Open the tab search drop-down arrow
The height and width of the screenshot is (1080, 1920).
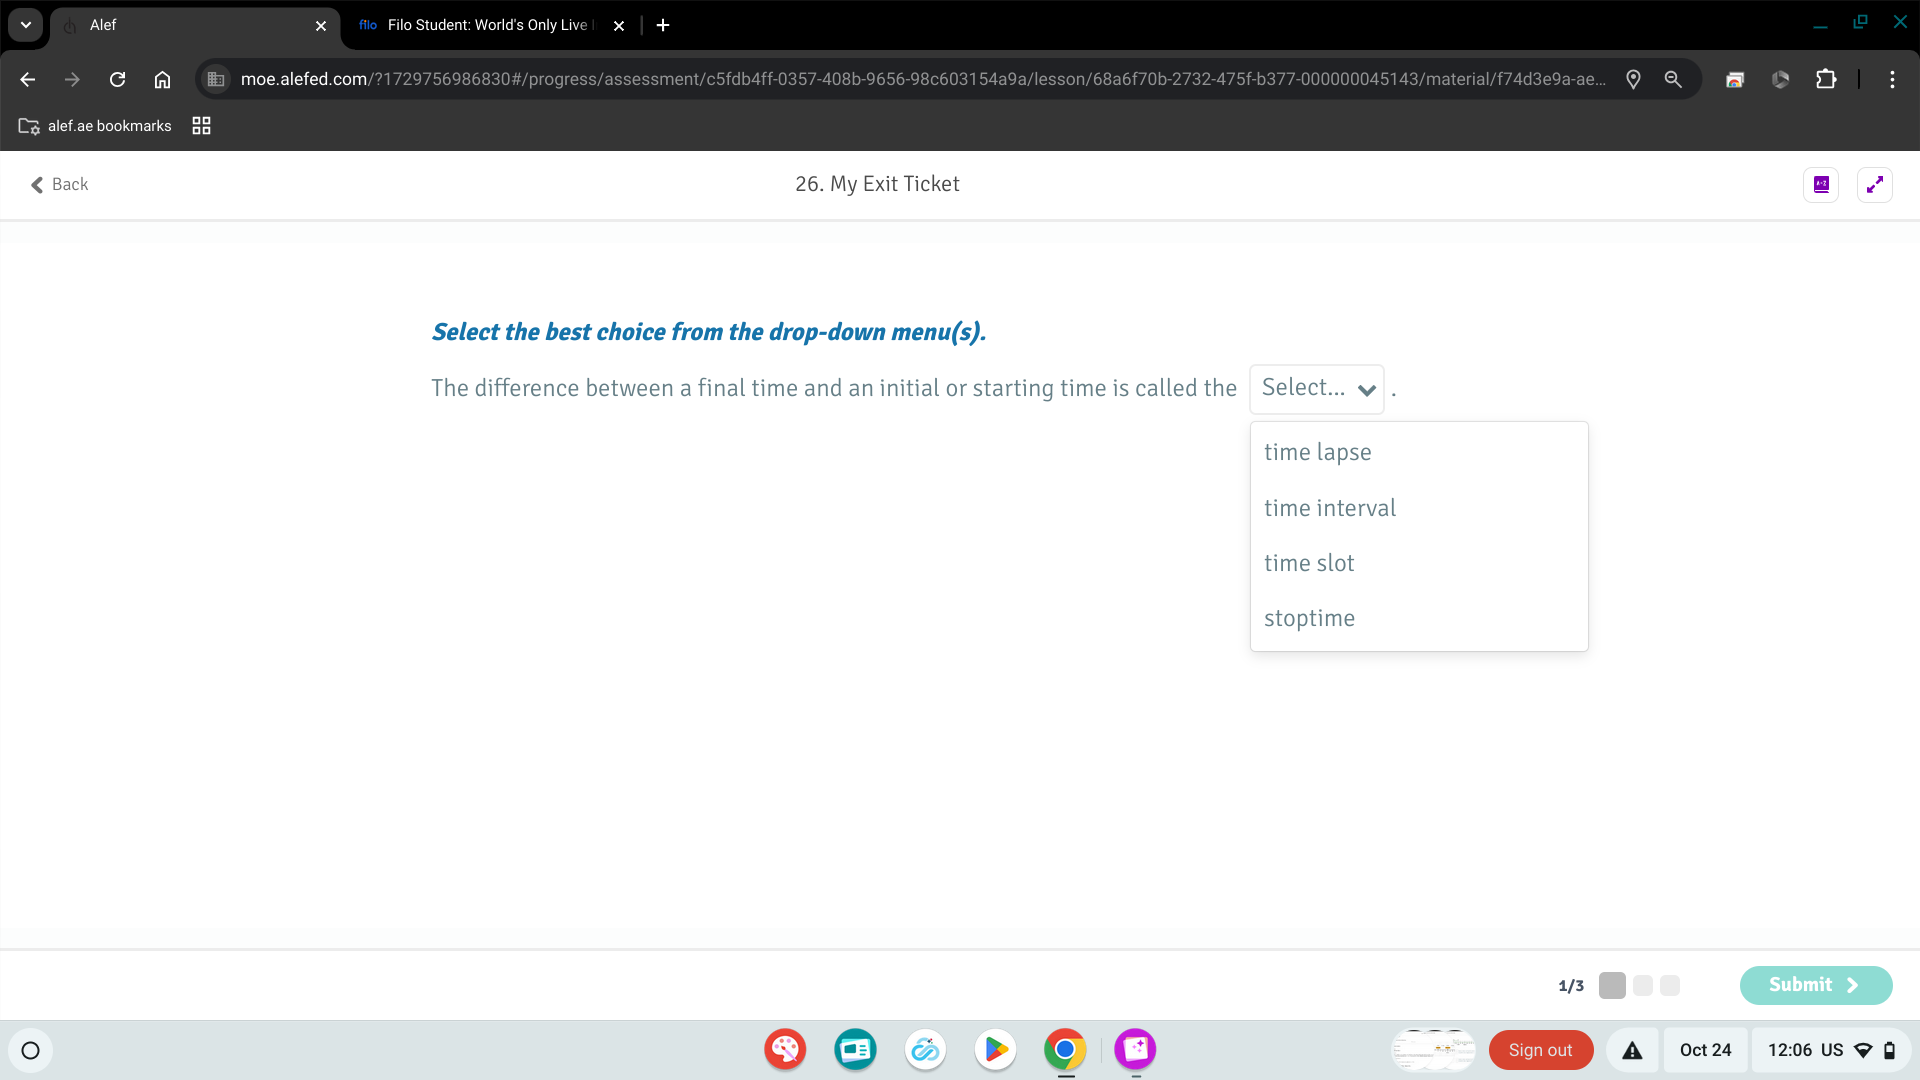[x=26, y=25]
